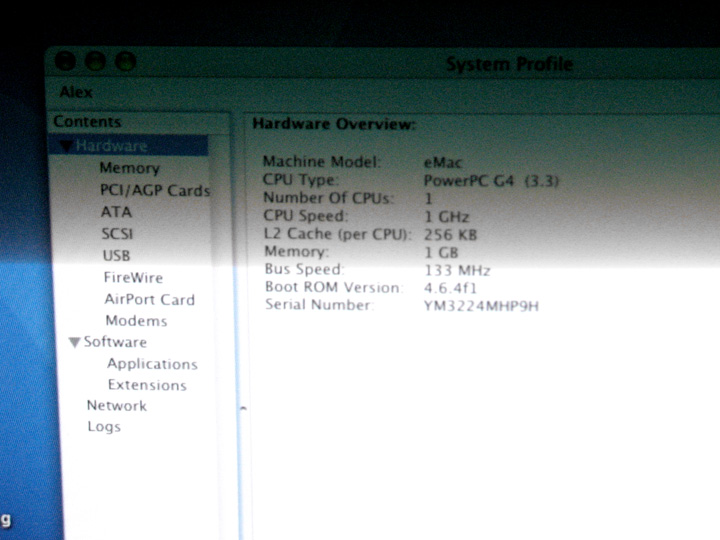720x540 pixels.
Task: Click the System Profile window title
Action: pyautogui.click(x=510, y=64)
